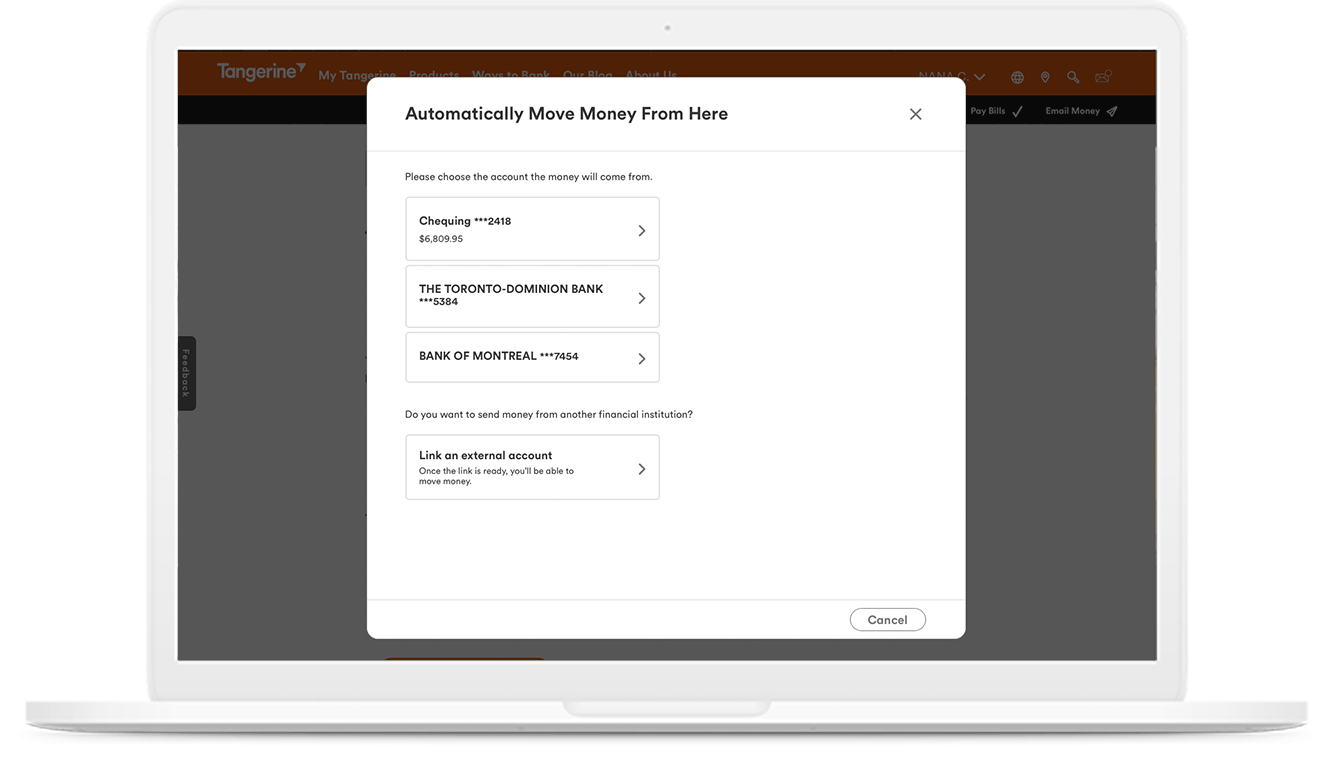This screenshot has height=766, width=1330.
Task: Open the Ways to Bank menu
Action: pos(511,75)
